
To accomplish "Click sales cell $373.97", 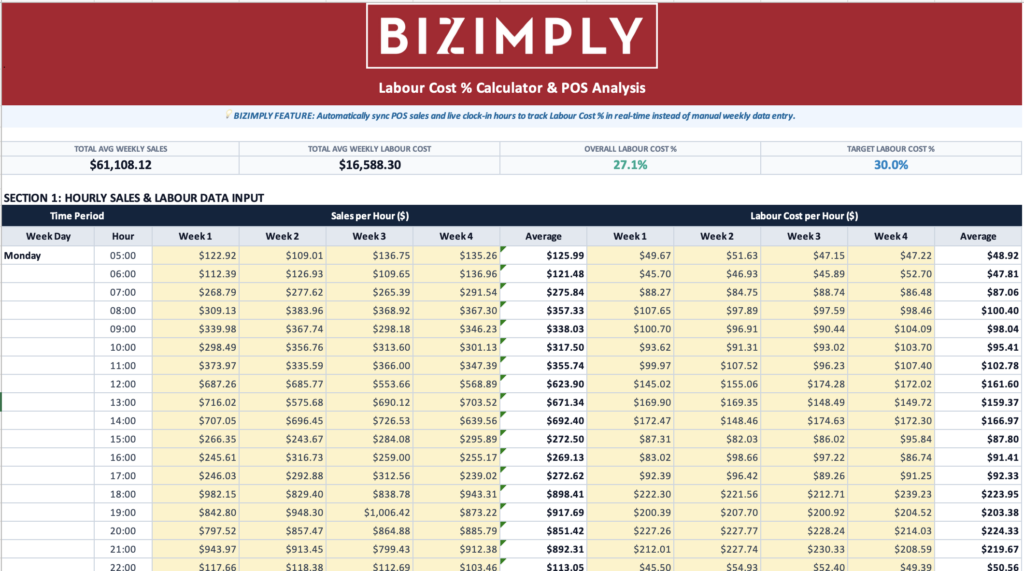I will [195, 365].
